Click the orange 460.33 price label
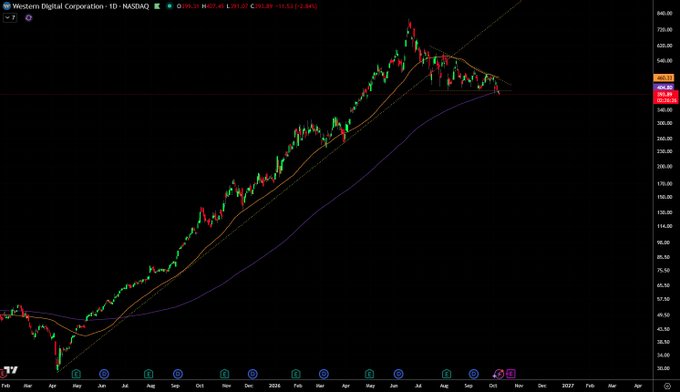This screenshot has height=392, width=680. 664,78
